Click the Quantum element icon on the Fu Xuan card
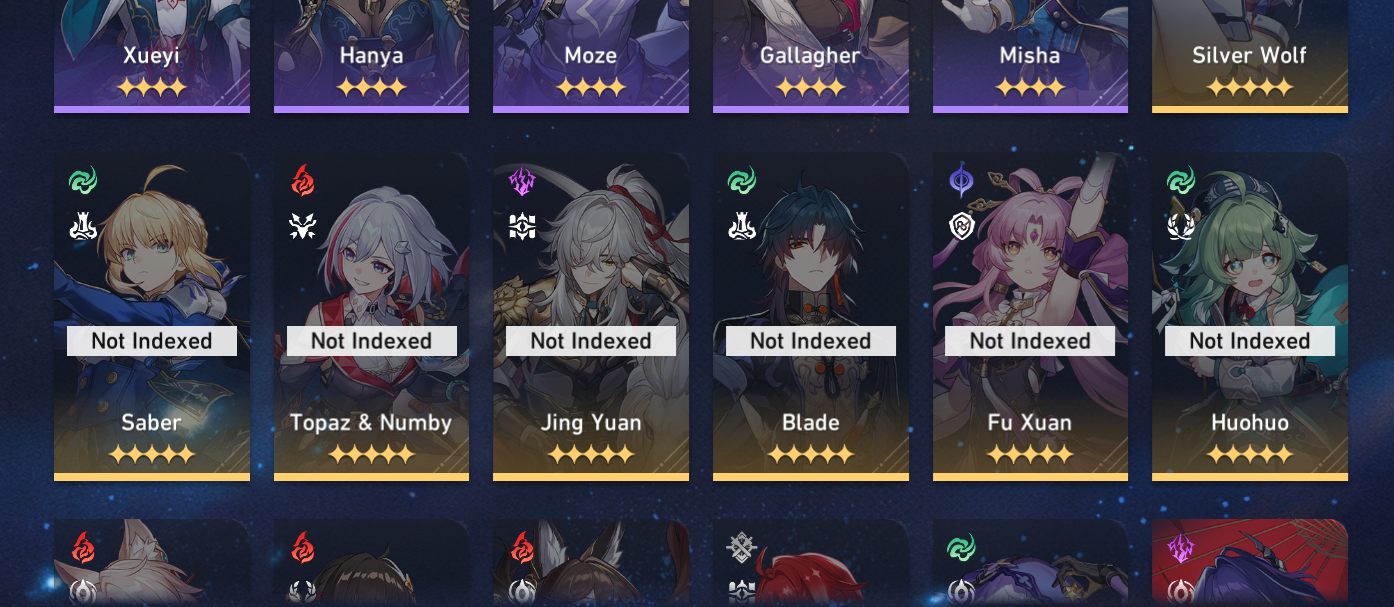This screenshot has height=607, width=1394. click(961, 180)
